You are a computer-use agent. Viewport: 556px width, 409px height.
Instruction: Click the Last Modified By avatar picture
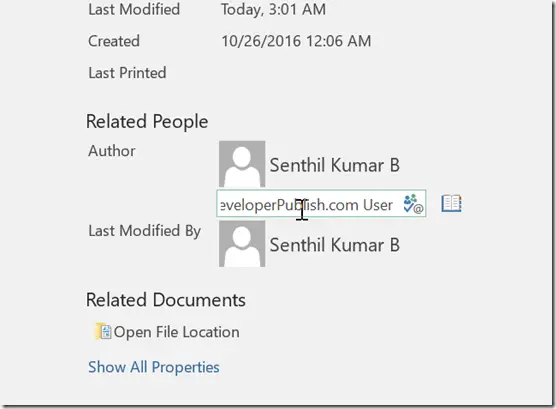[x=242, y=244]
